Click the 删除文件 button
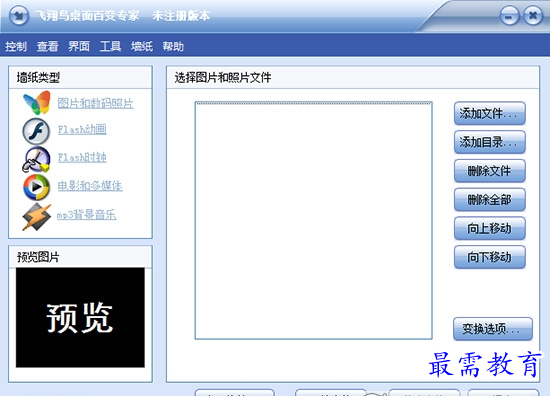Screen dimensions: 550x396 point(490,171)
